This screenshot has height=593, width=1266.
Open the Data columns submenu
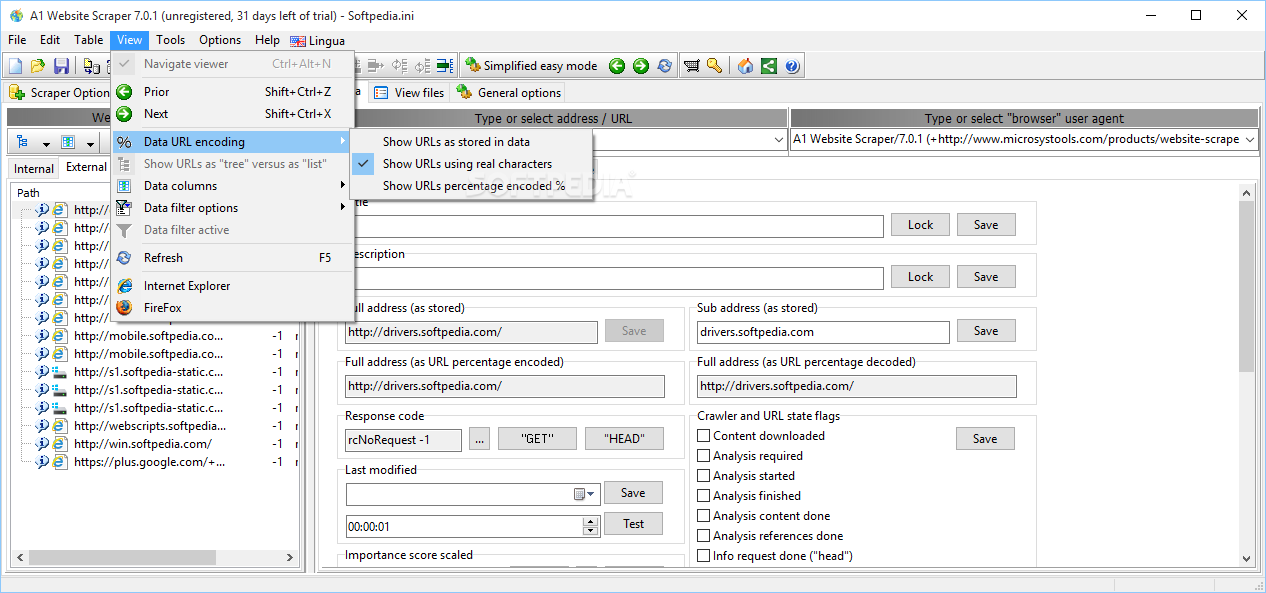click(233, 185)
